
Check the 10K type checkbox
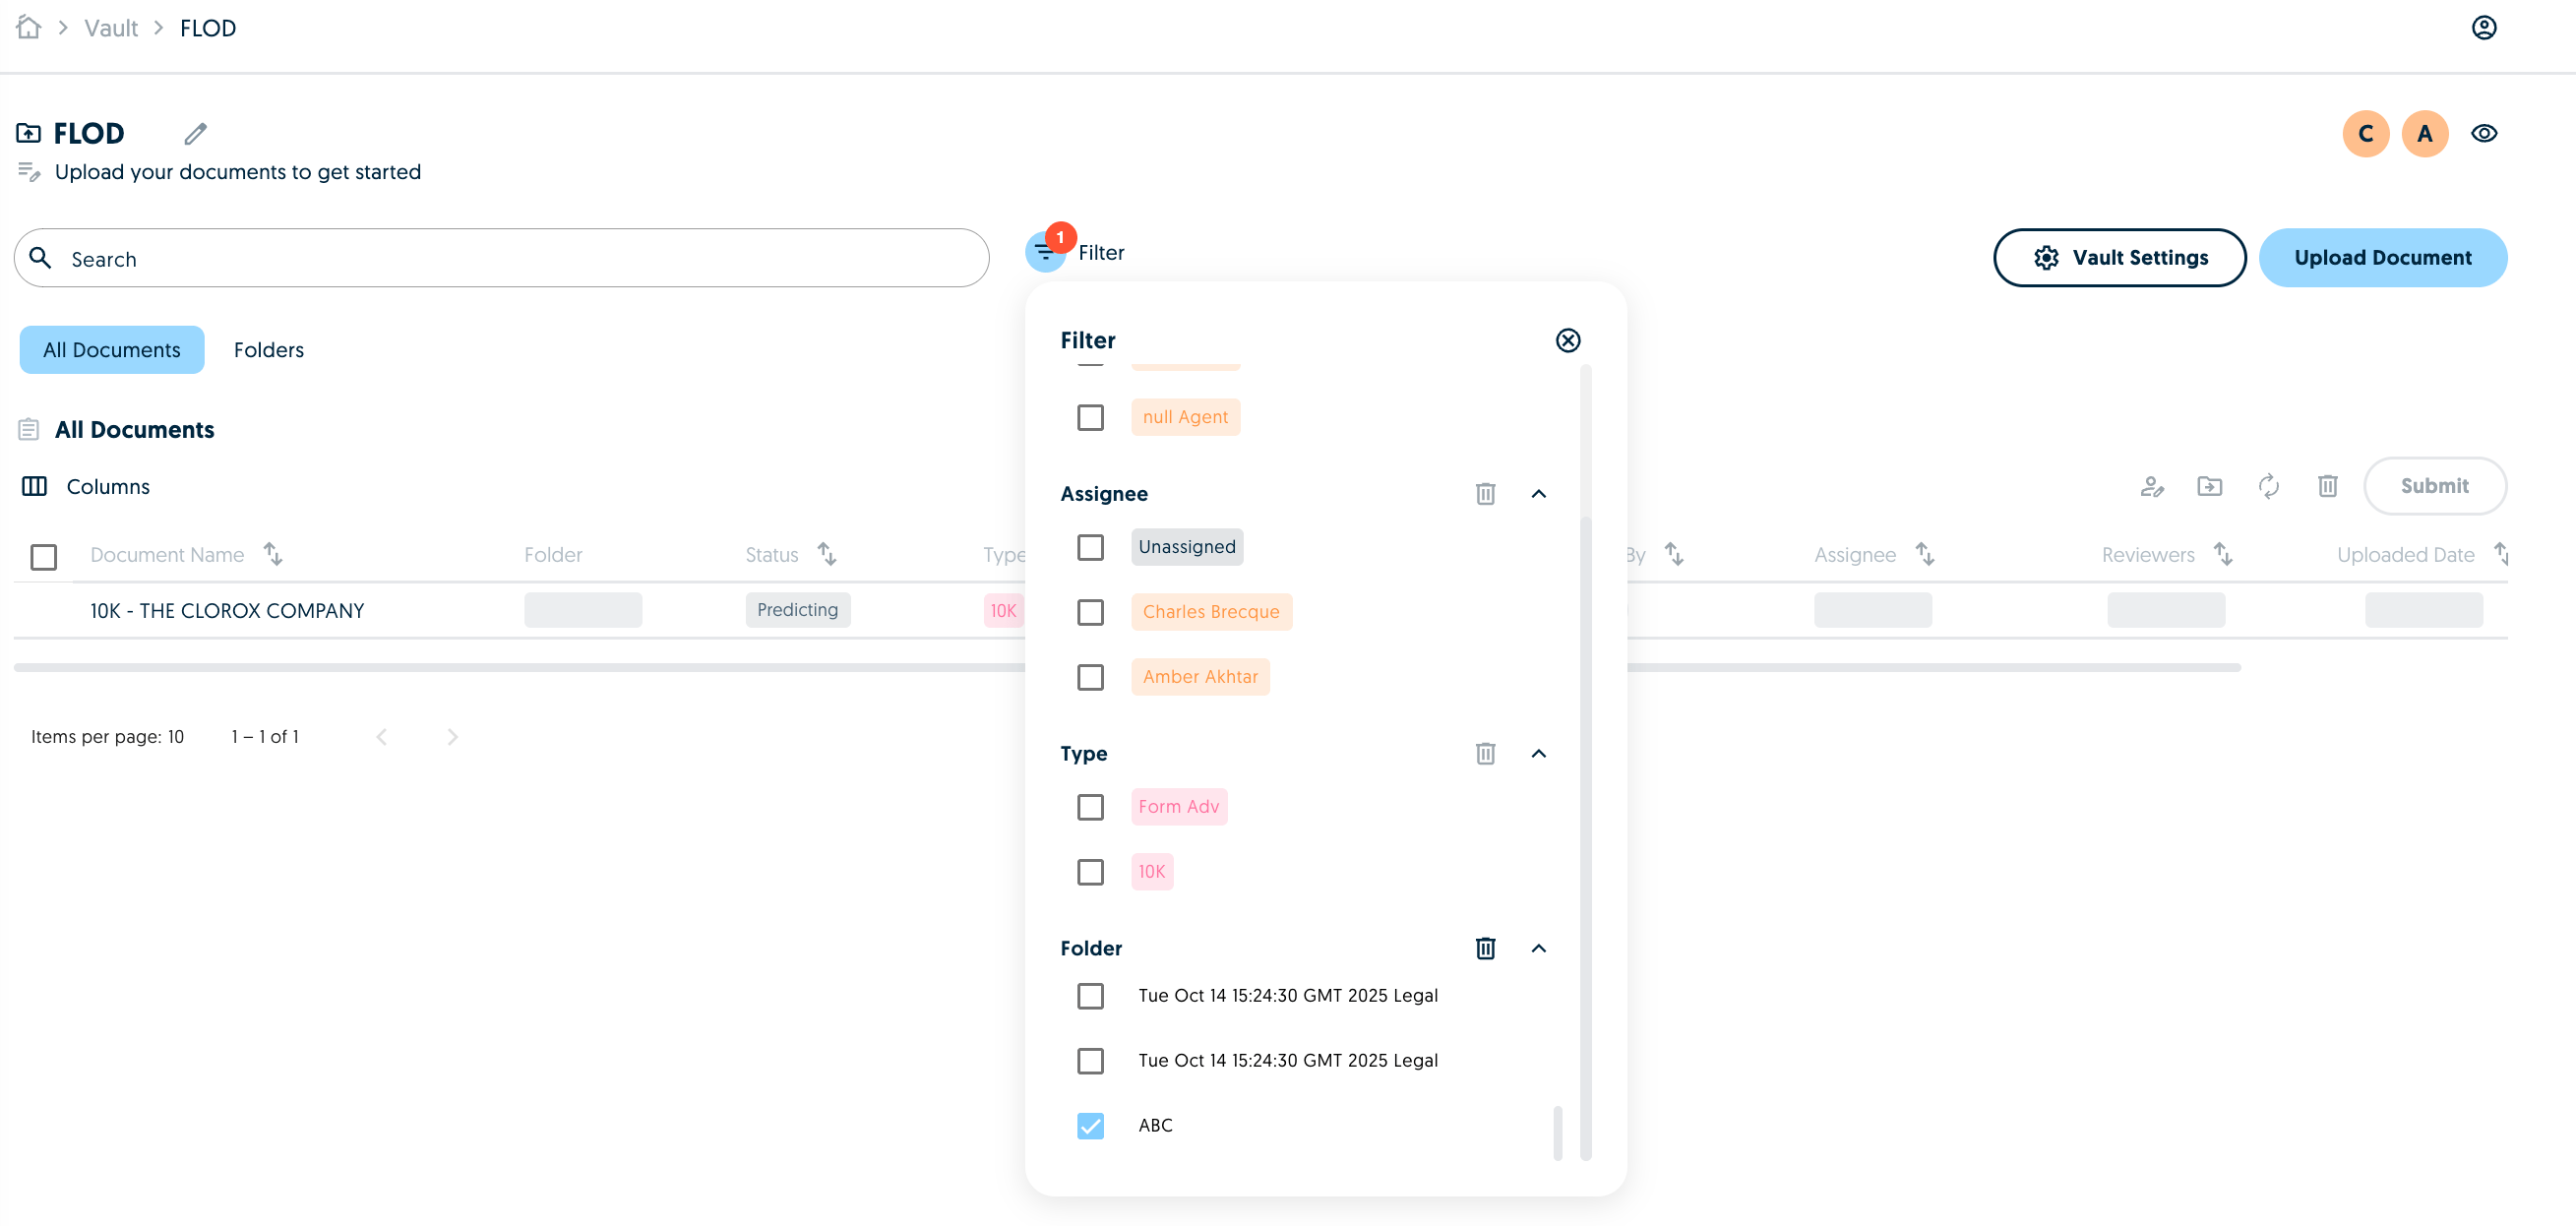[x=1090, y=872]
